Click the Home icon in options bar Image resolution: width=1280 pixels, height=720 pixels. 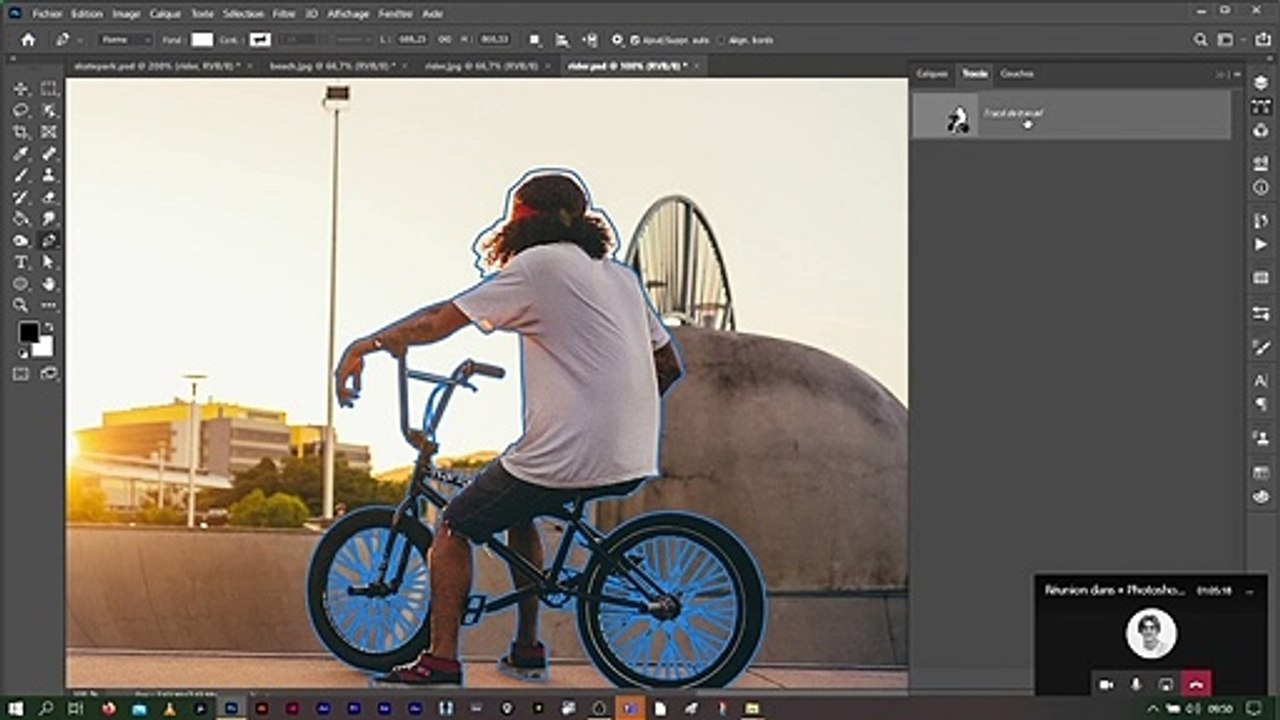tap(28, 40)
